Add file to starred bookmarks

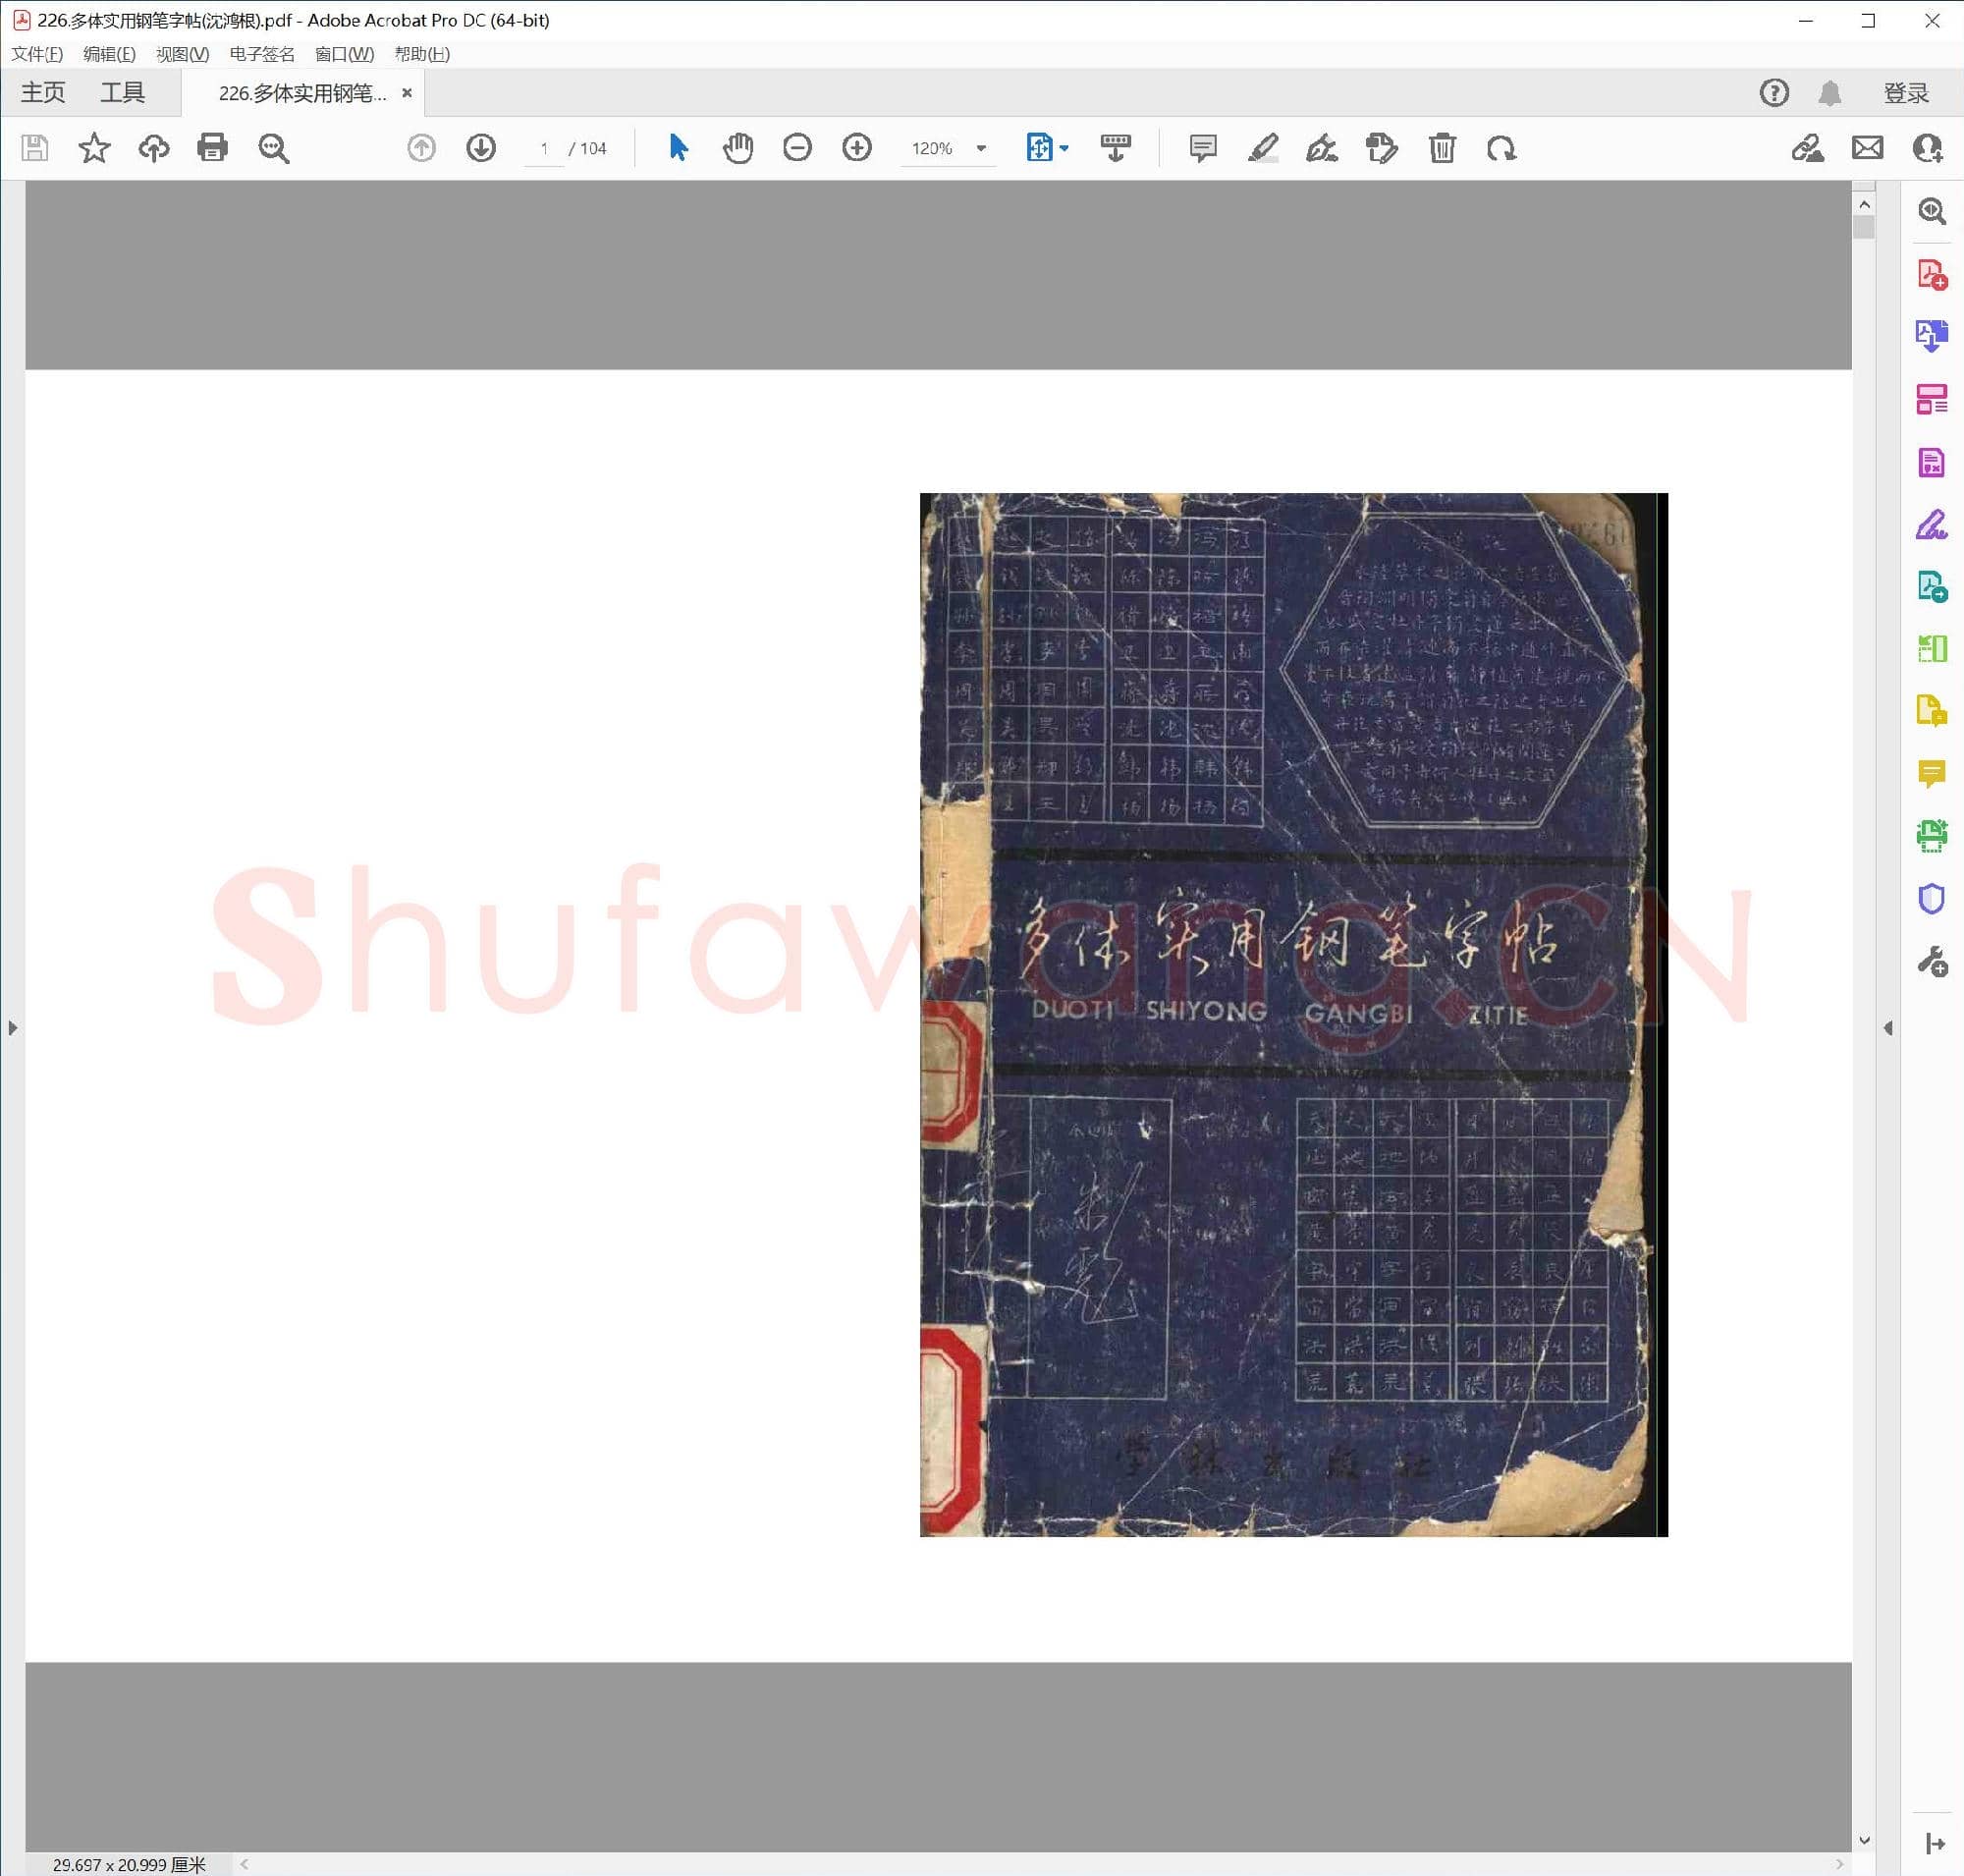[94, 148]
